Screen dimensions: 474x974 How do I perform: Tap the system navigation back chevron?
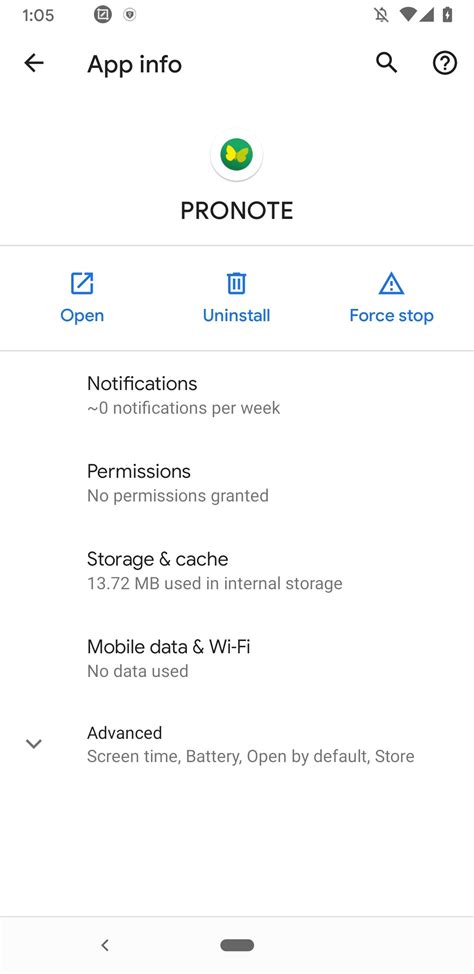(105, 945)
